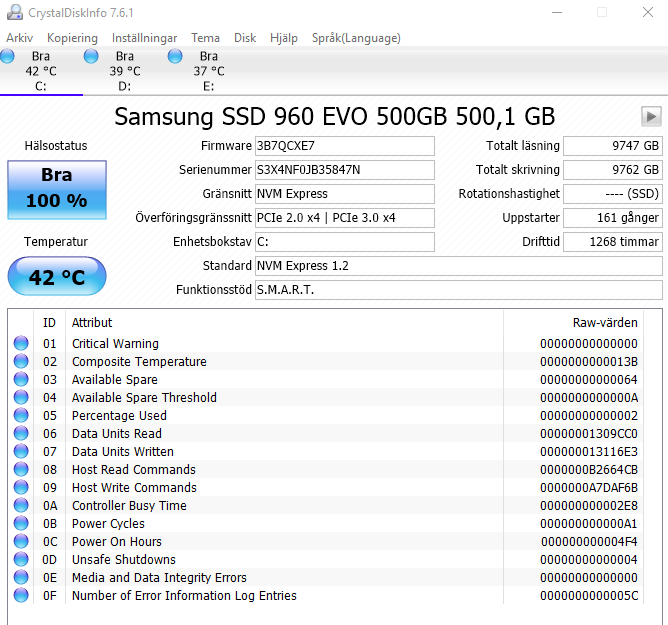Click the Uppstarter value 161 gånger
The width and height of the screenshot is (668, 625).
pyautogui.click(x=613, y=218)
